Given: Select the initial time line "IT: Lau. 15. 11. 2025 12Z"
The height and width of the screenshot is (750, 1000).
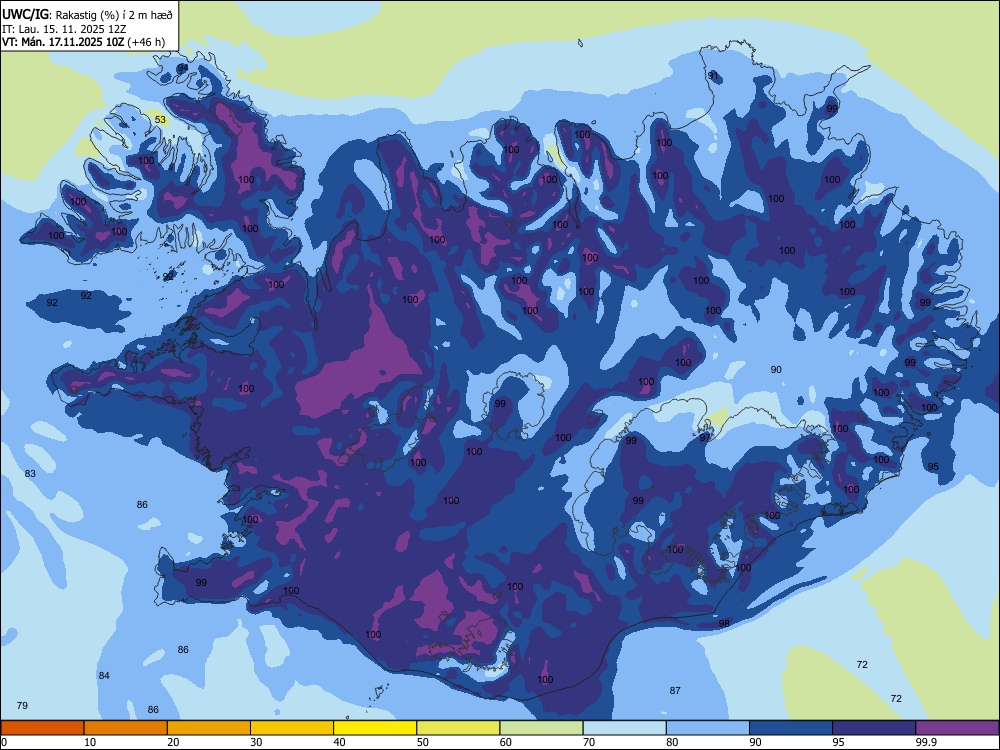Looking at the screenshot, I should pyautogui.click(x=64, y=29).
